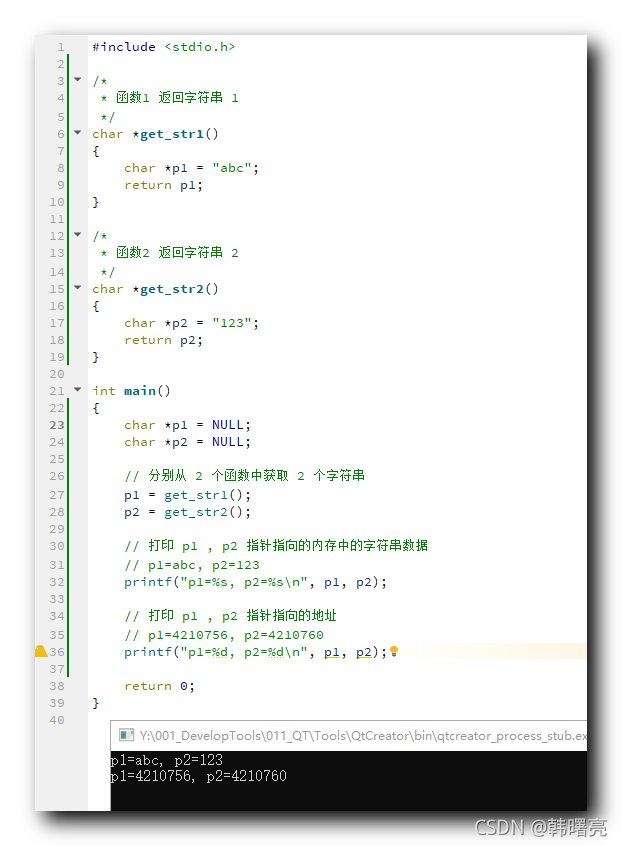Click the 'p1 = get_str1();' statement
The image size is (622, 846).
click(187, 495)
